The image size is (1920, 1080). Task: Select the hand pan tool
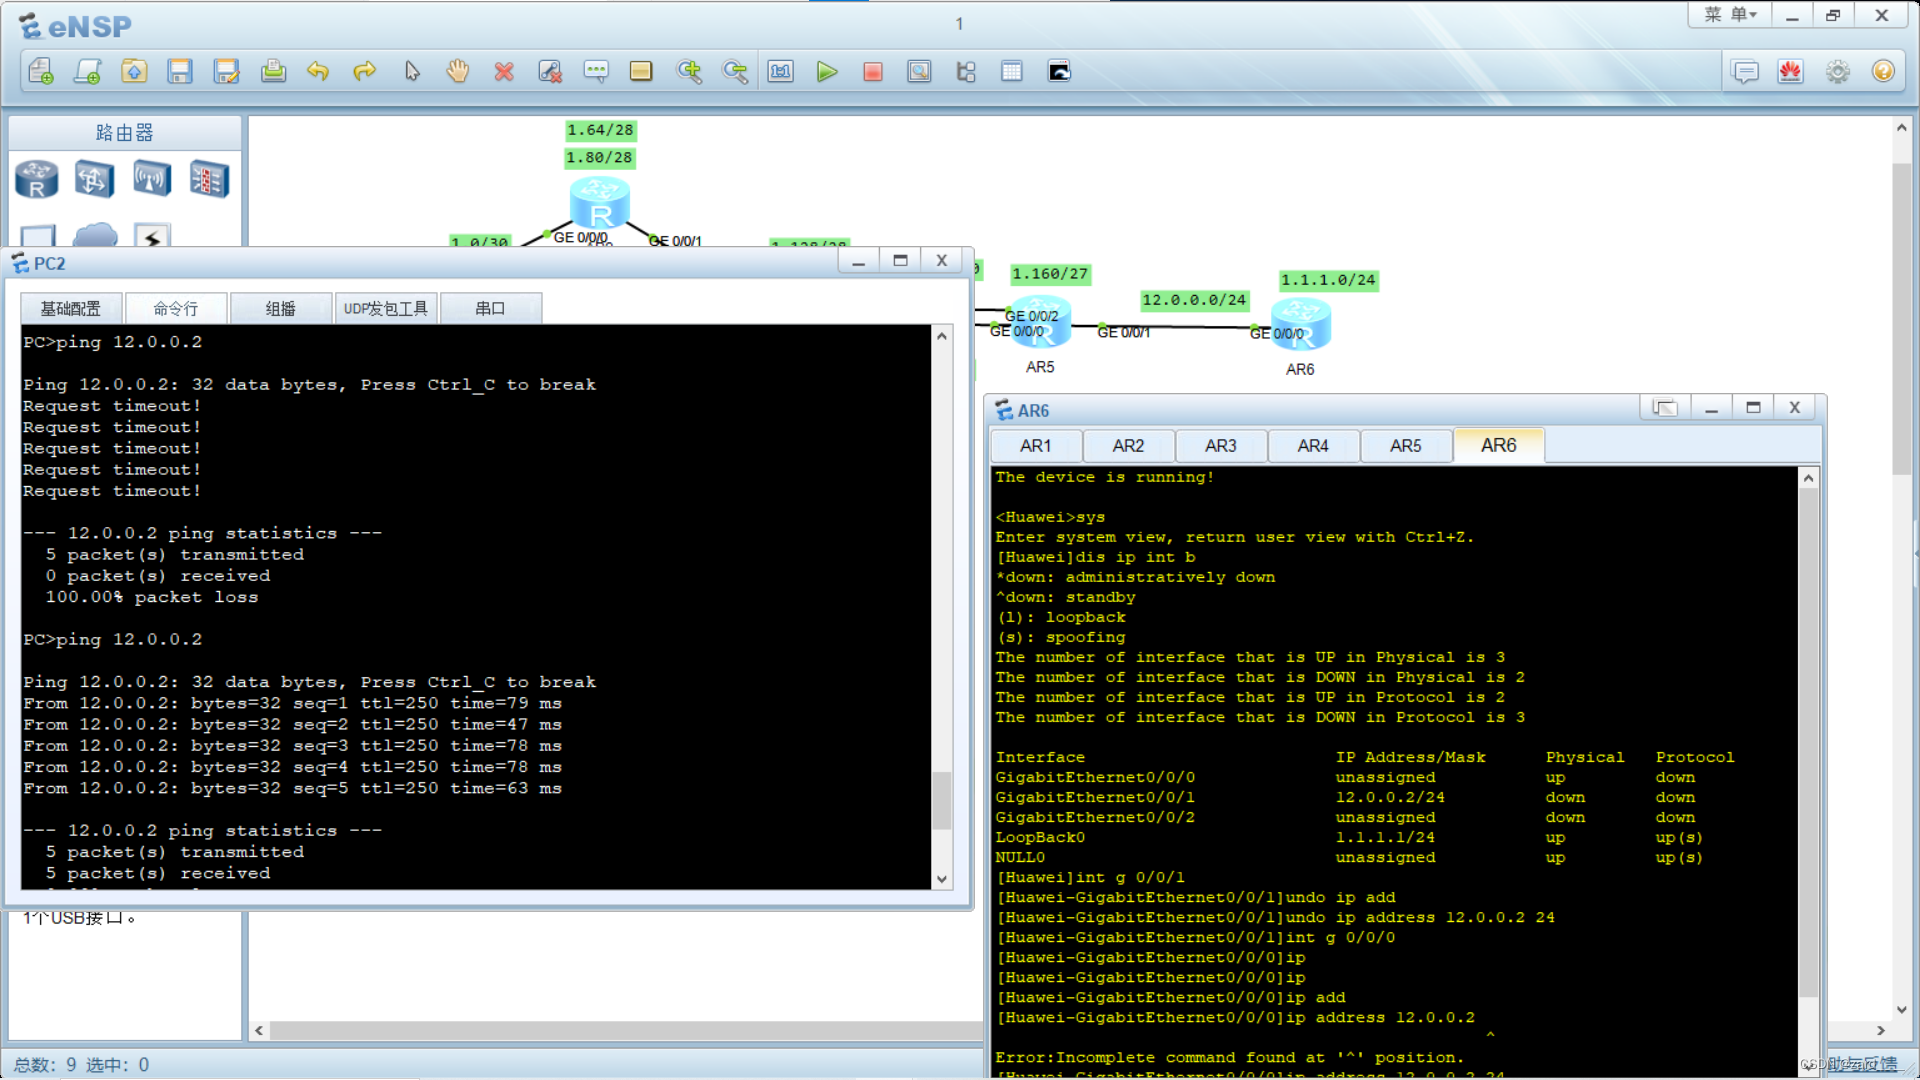point(458,71)
